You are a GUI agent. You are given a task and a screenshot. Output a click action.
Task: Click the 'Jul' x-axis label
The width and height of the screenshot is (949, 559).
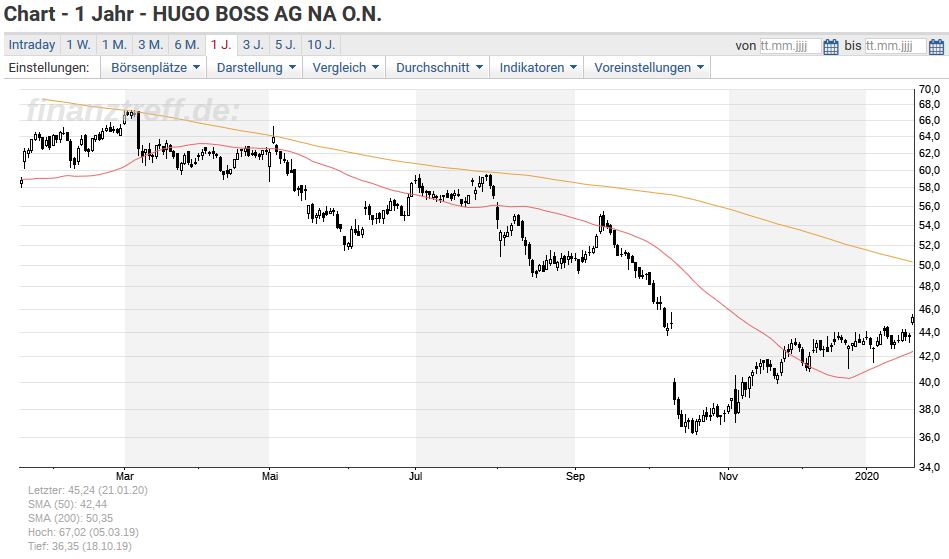[415, 476]
